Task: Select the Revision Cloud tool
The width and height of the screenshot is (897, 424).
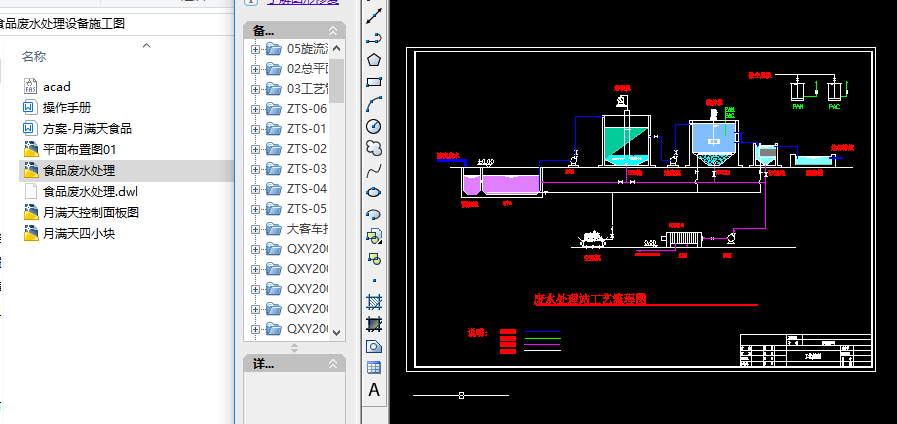Action: 374,148
